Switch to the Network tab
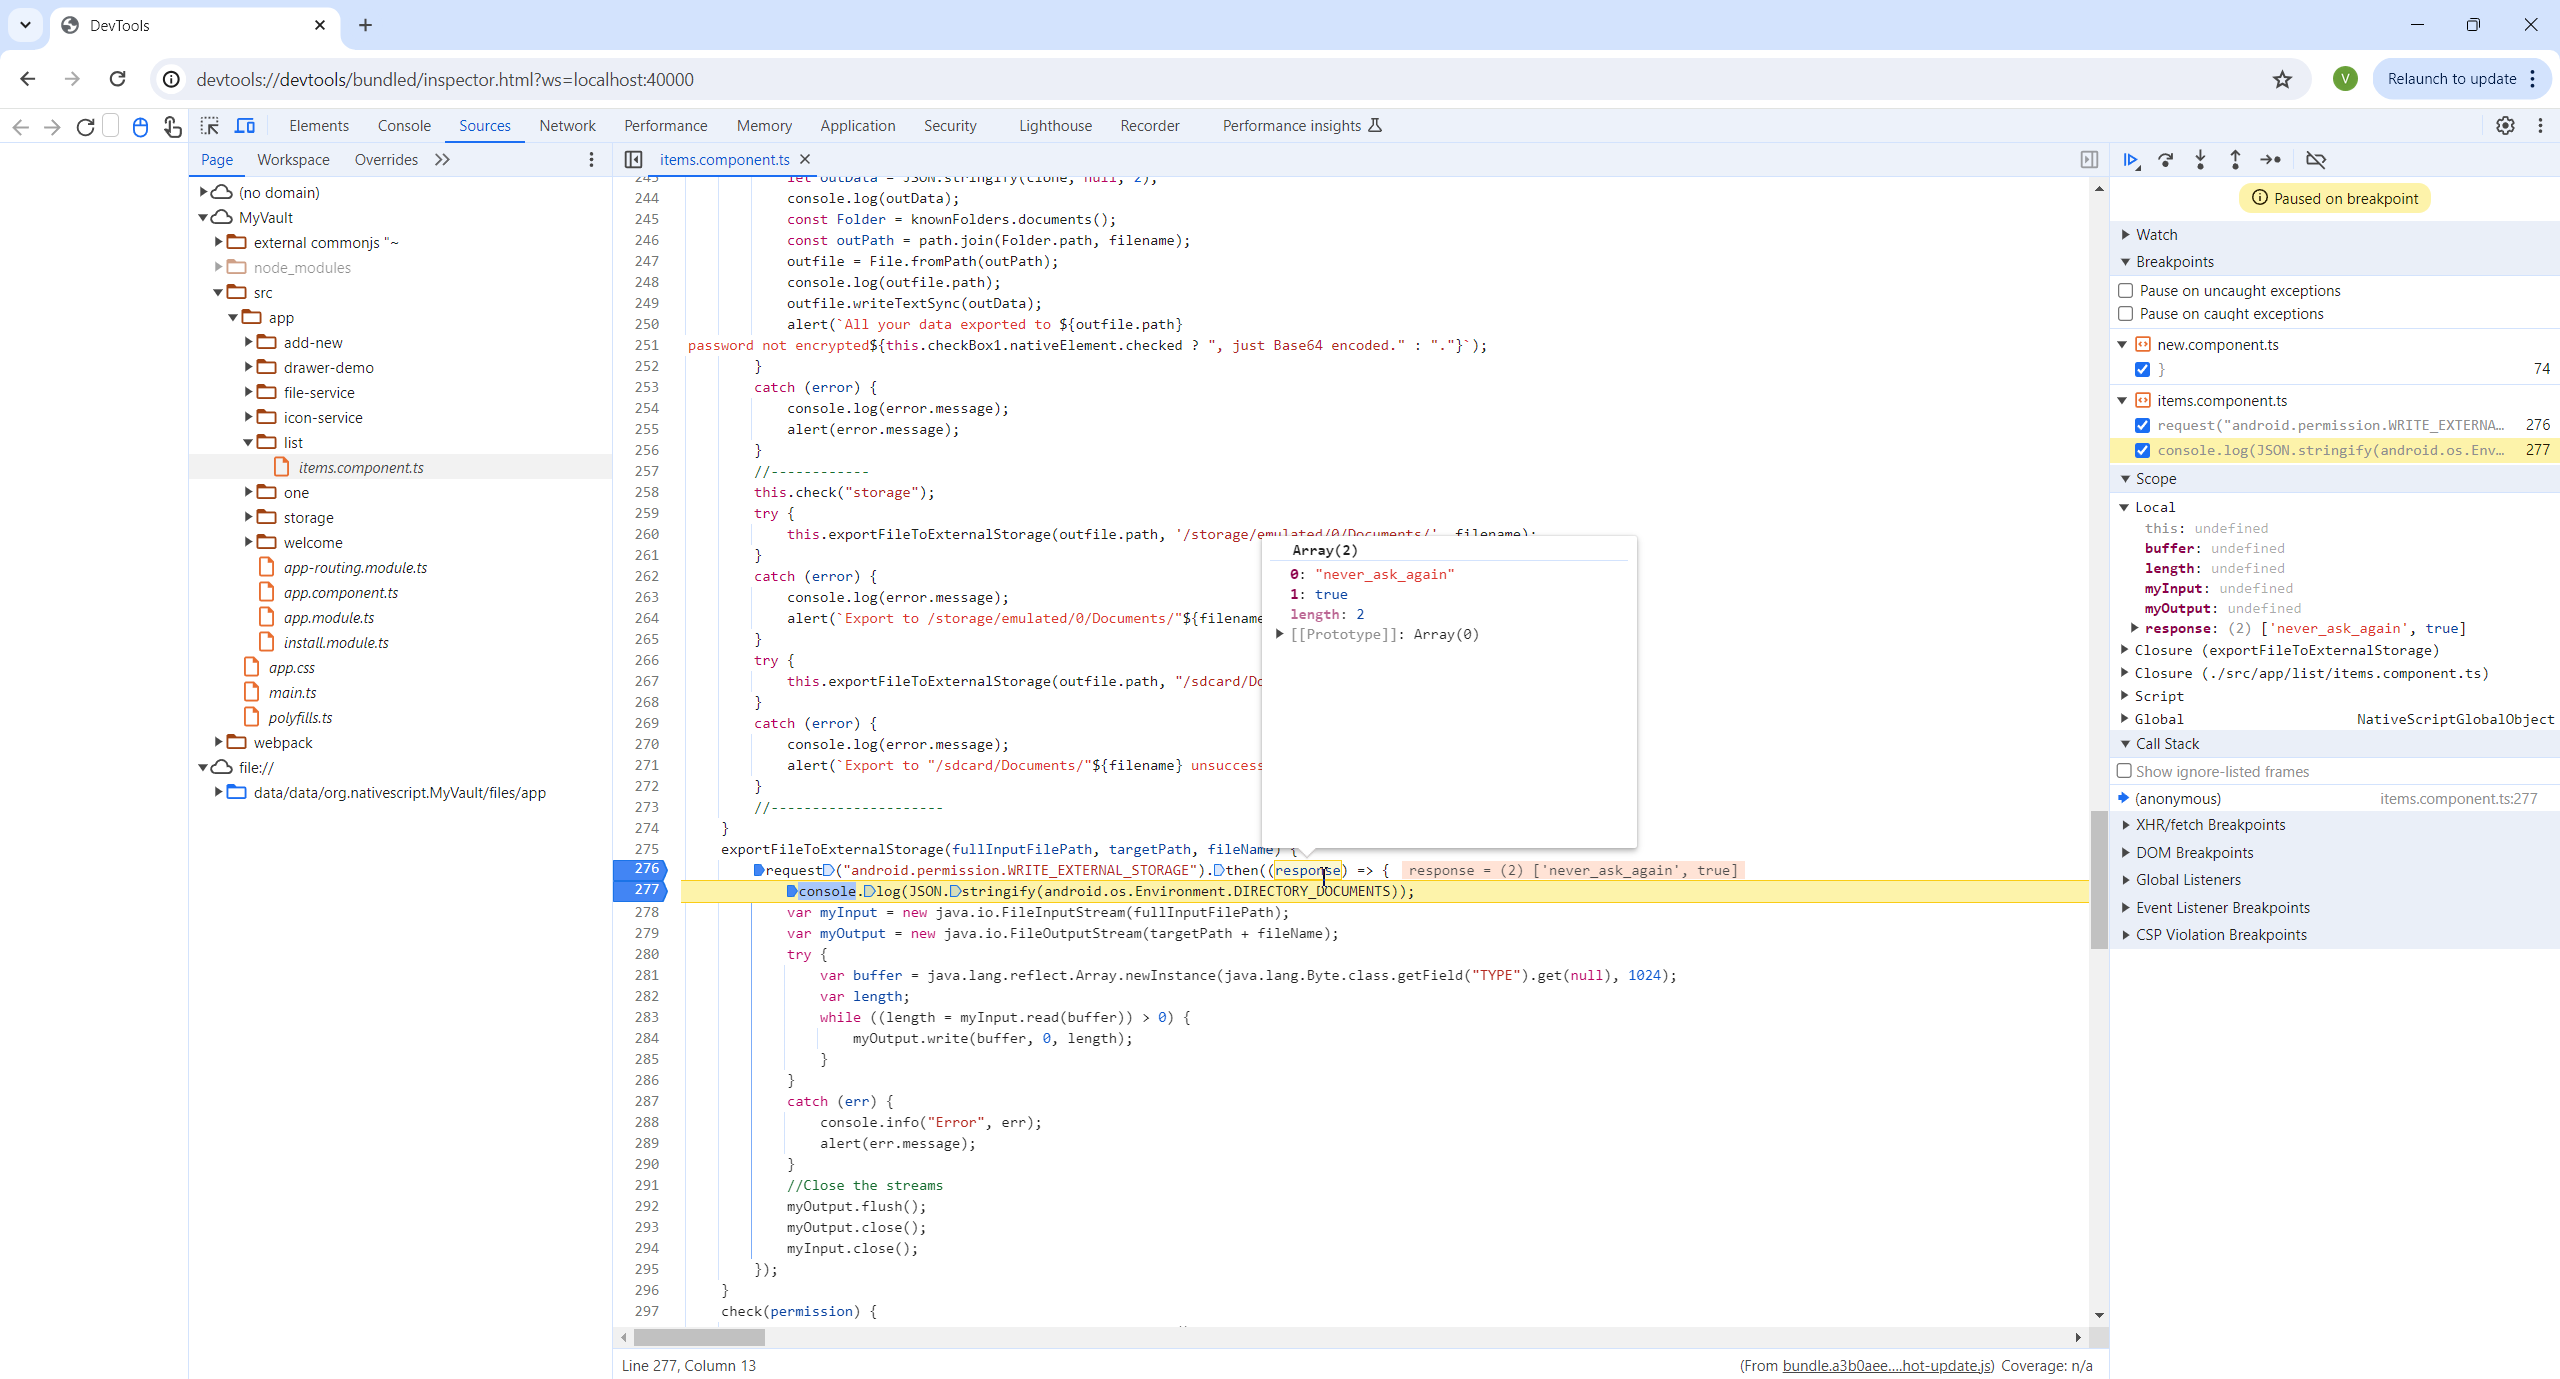 (x=567, y=126)
